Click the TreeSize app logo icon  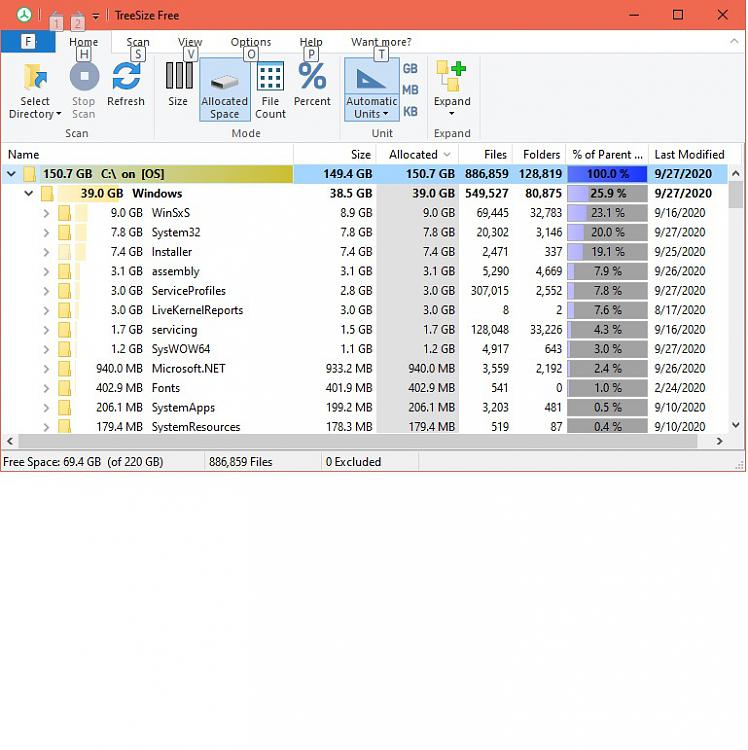pos(24,15)
